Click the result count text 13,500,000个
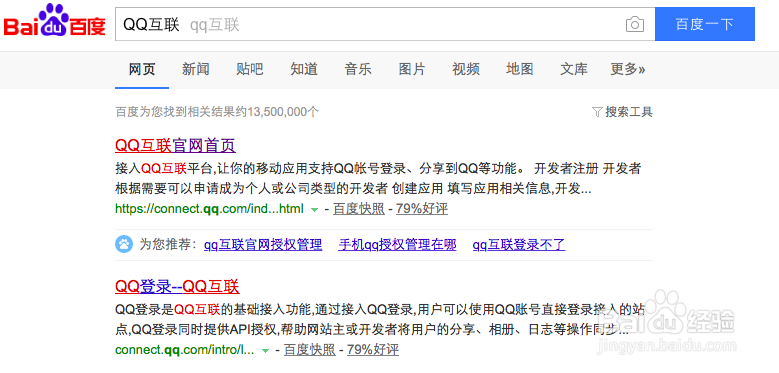 point(283,112)
